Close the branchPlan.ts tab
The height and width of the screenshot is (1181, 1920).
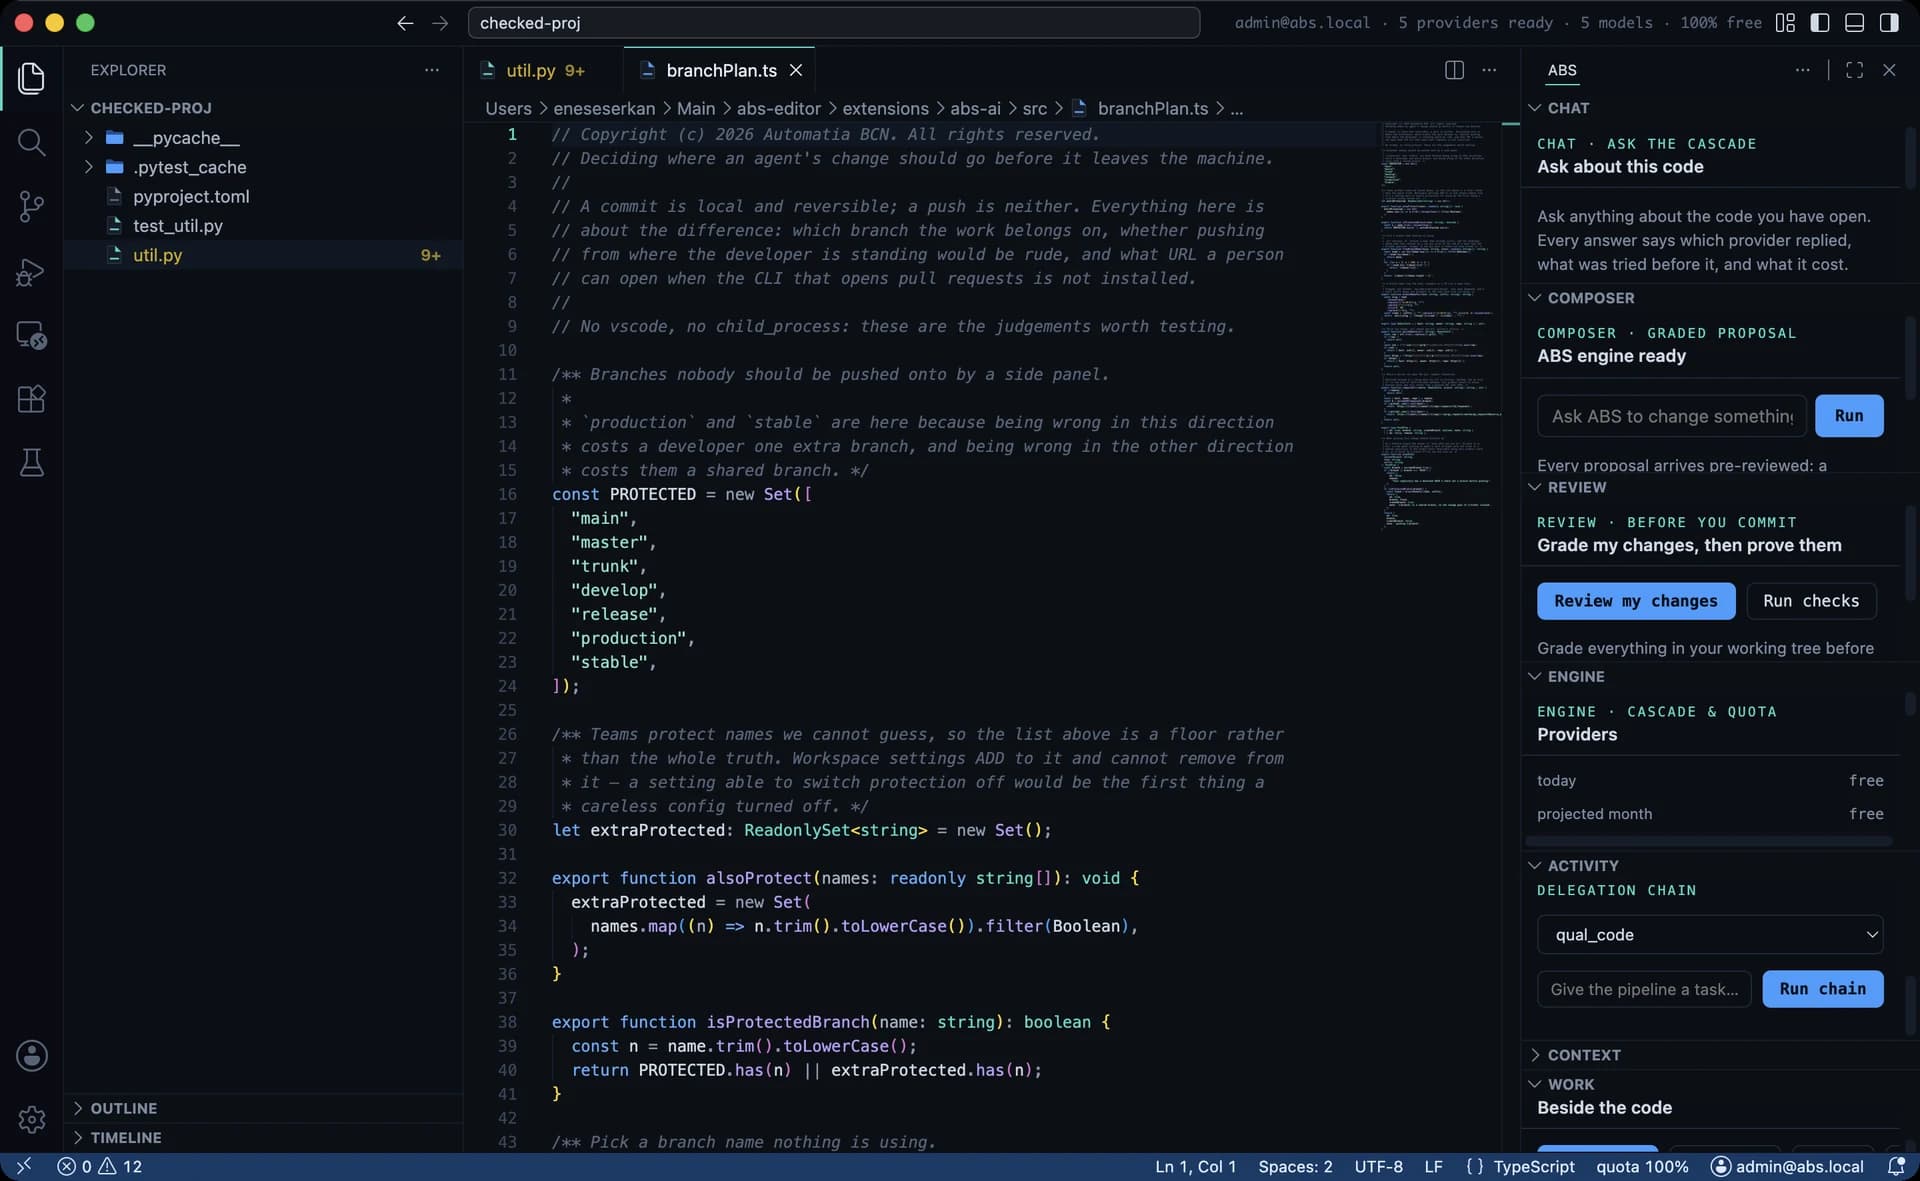[796, 70]
